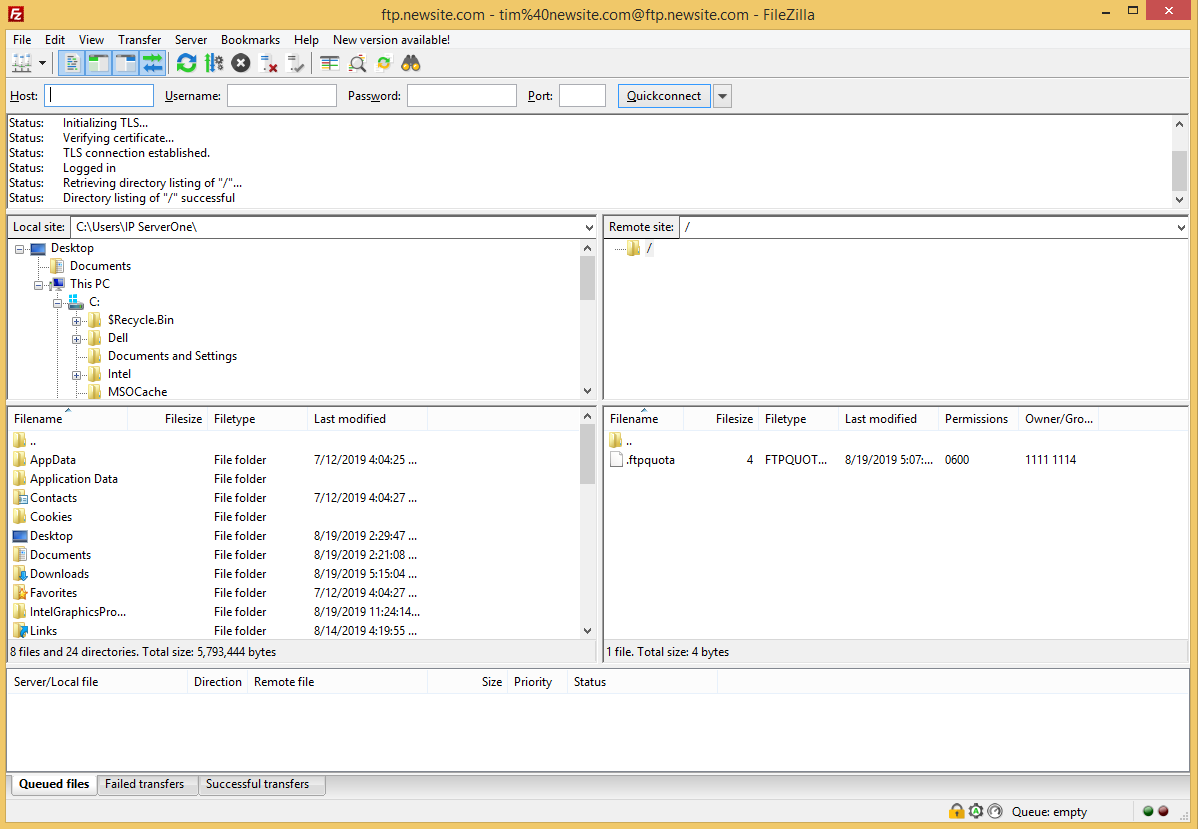1198x829 pixels.
Task: Refresh file and folder lists
Action: [x=186, y=63]
